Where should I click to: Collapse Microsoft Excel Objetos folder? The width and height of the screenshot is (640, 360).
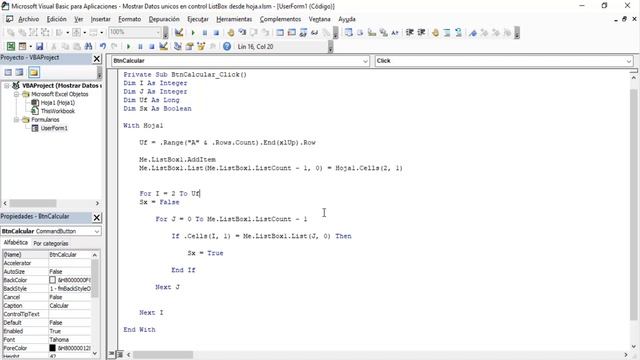[x=16, y=94]
